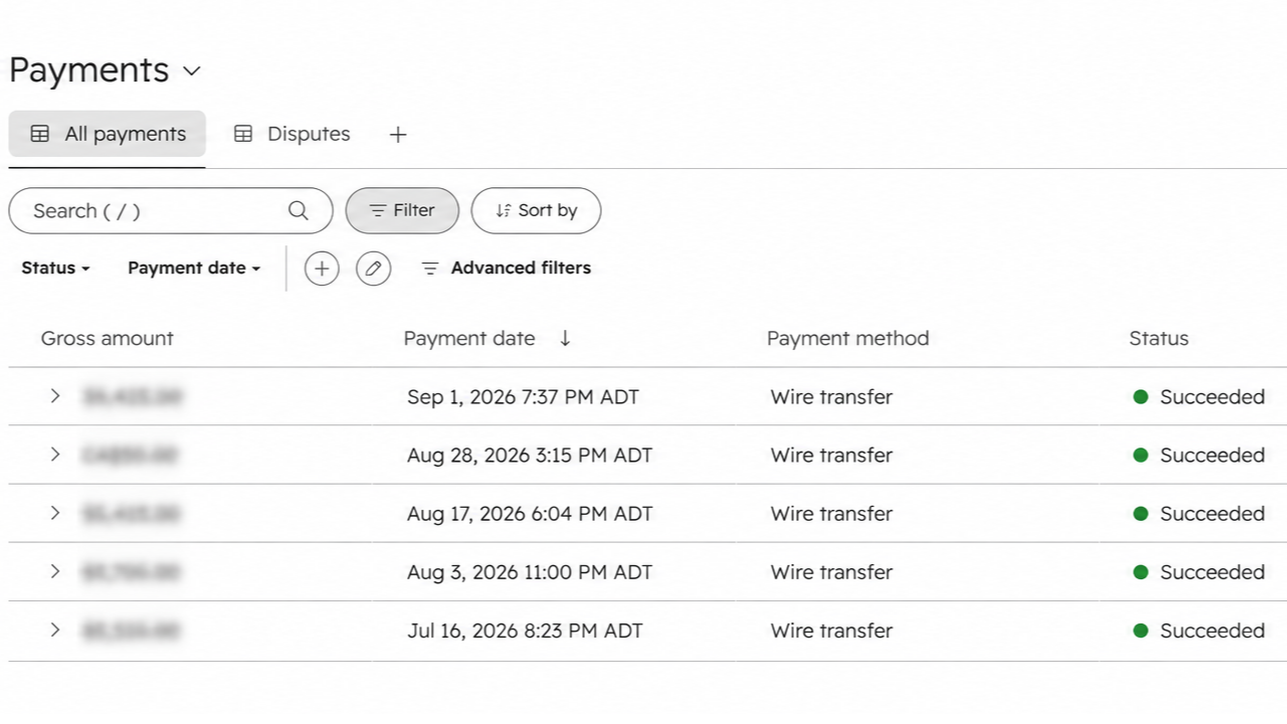Select the date Aug 28, 2026 3:15 PM ADT

pyautogui.click(x=530, y=455)
